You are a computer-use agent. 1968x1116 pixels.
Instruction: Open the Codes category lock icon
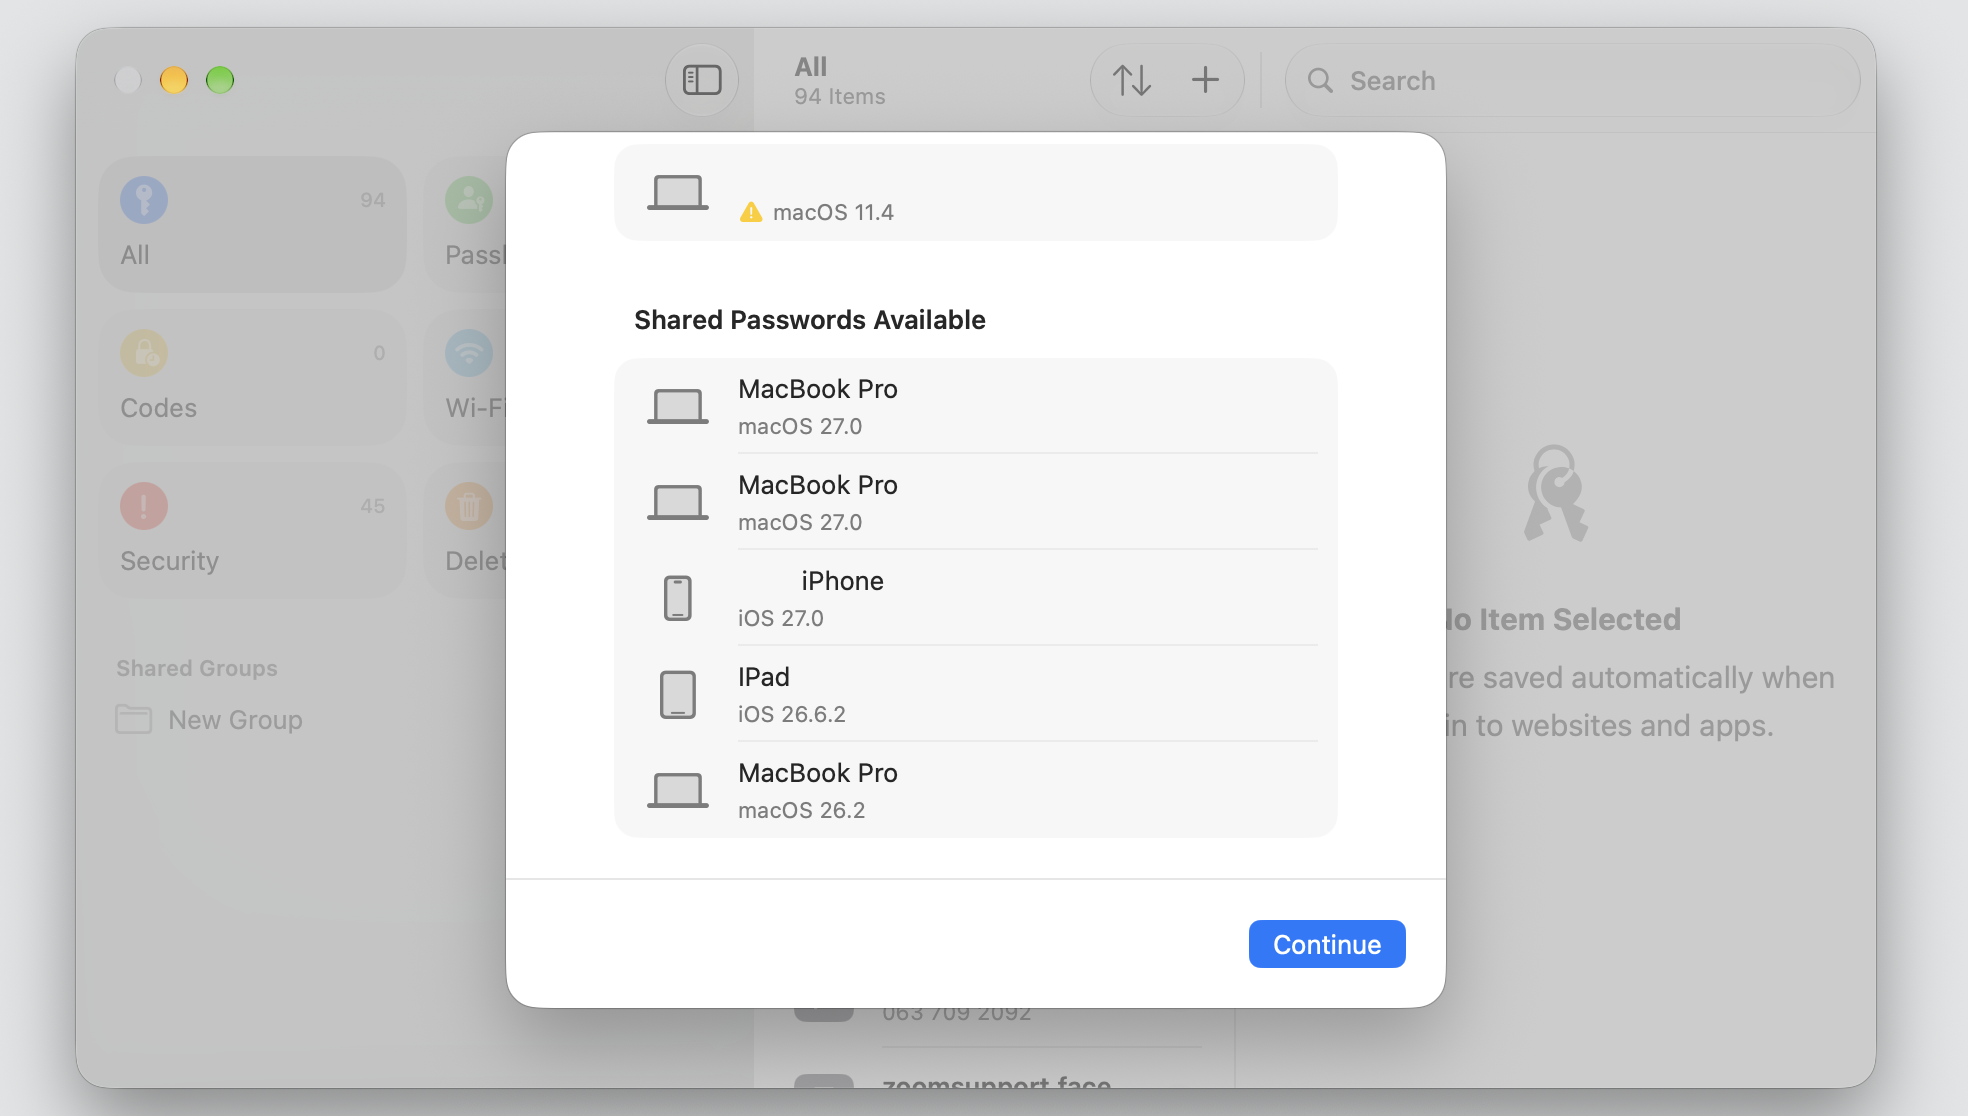click(144, 353)
